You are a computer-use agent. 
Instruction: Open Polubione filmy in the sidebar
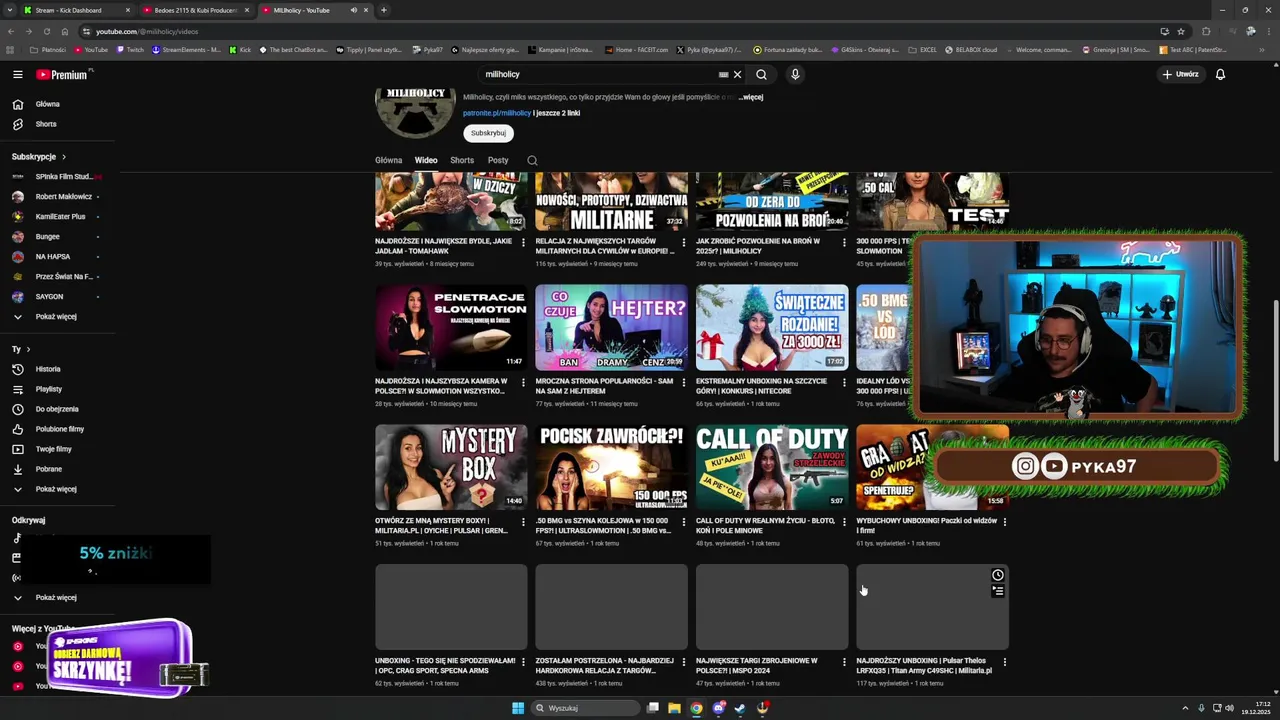coord(60,429)
